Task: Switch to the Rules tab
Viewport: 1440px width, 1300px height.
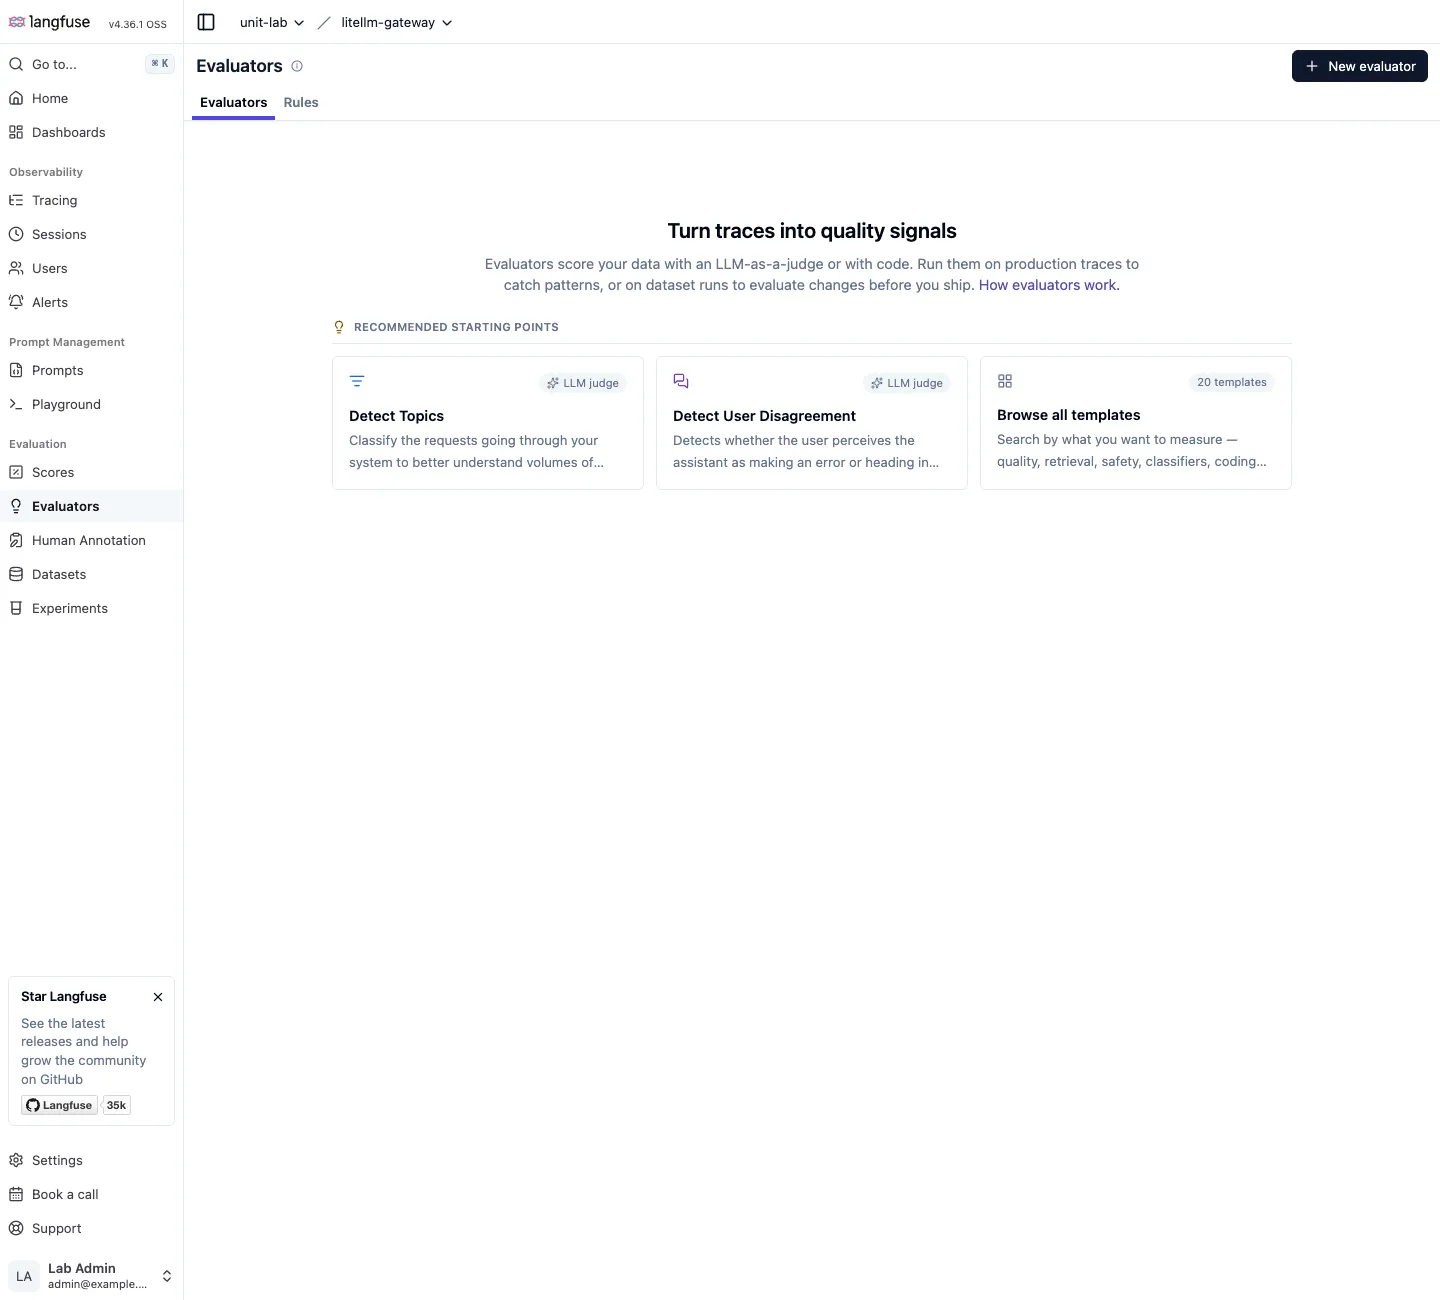Action: (301, 102)
